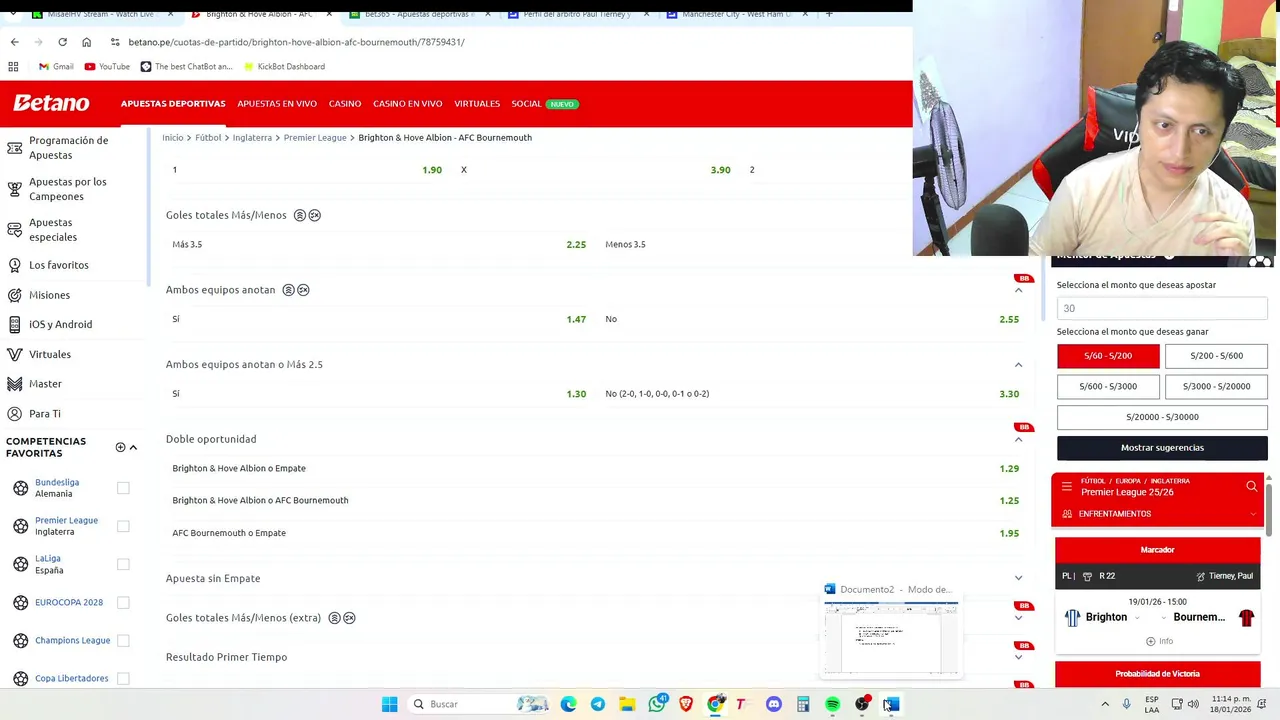Click the Betano logo

coord(51,103)
